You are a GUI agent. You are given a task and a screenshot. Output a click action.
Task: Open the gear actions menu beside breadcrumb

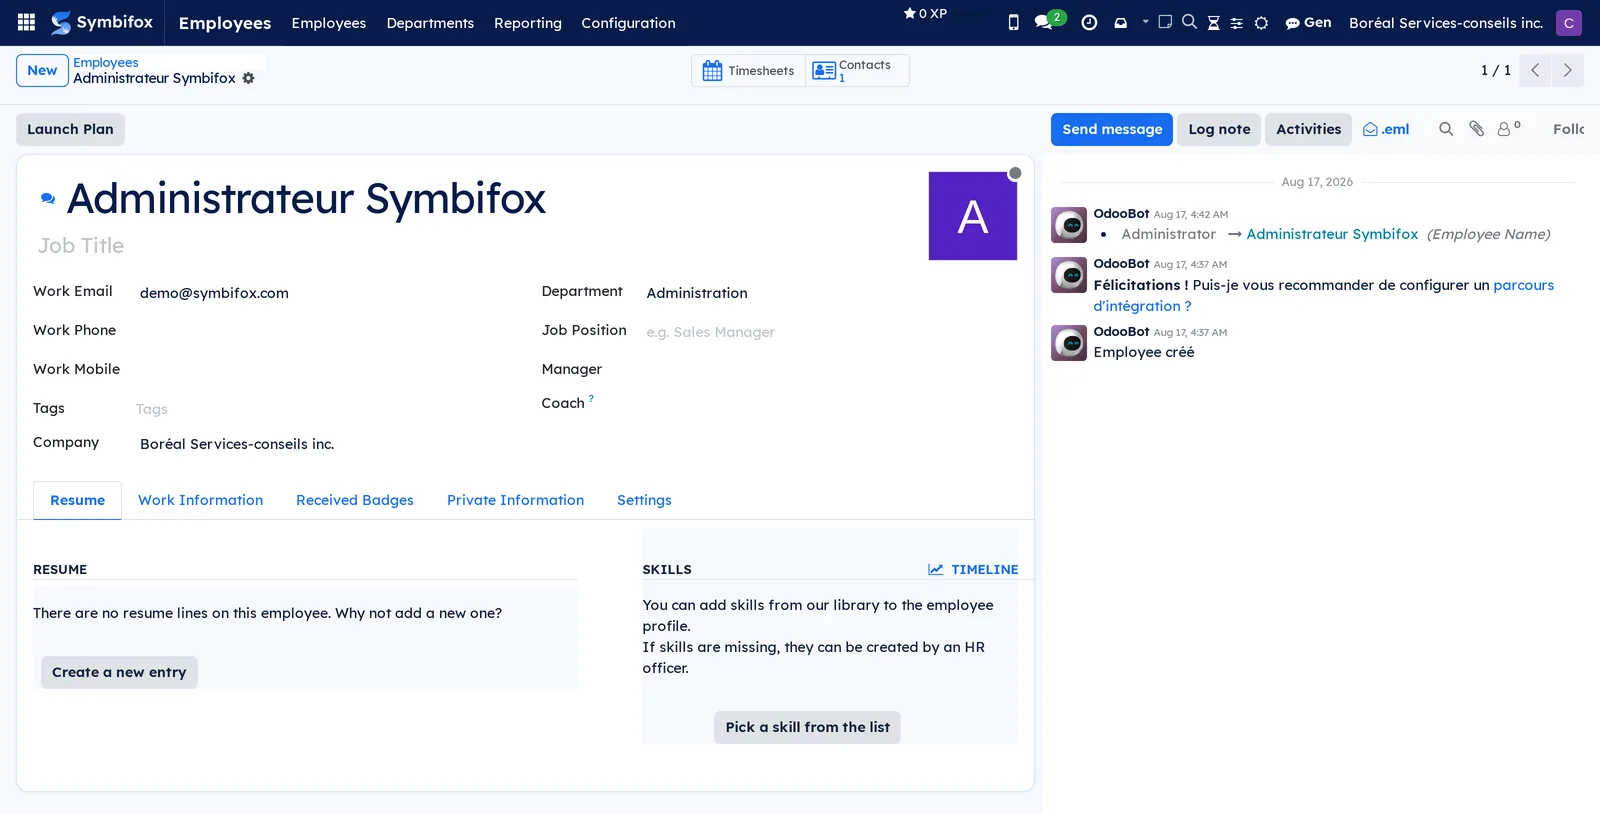point(248,78)
